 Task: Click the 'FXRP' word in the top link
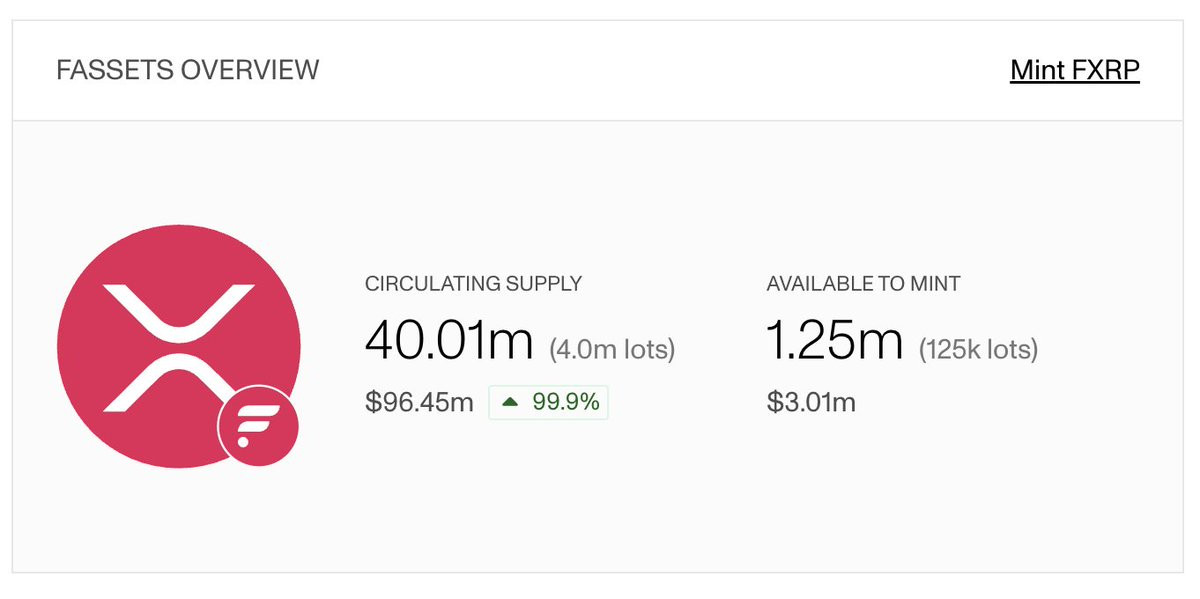[x=1107, y=71]
